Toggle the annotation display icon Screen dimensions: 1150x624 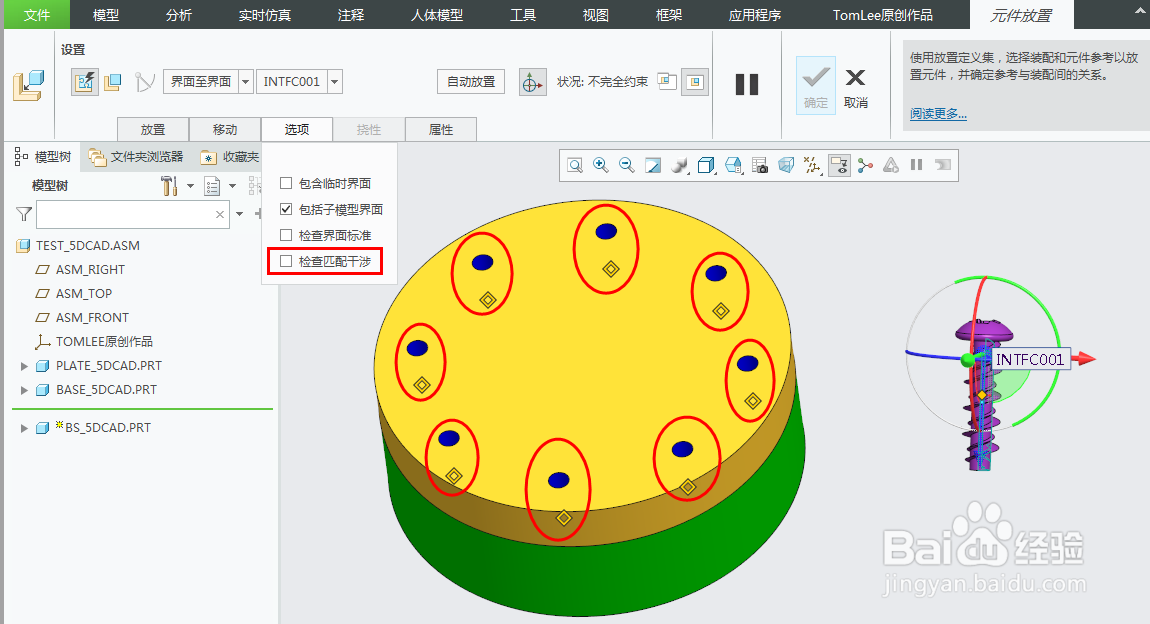point(839,165)
